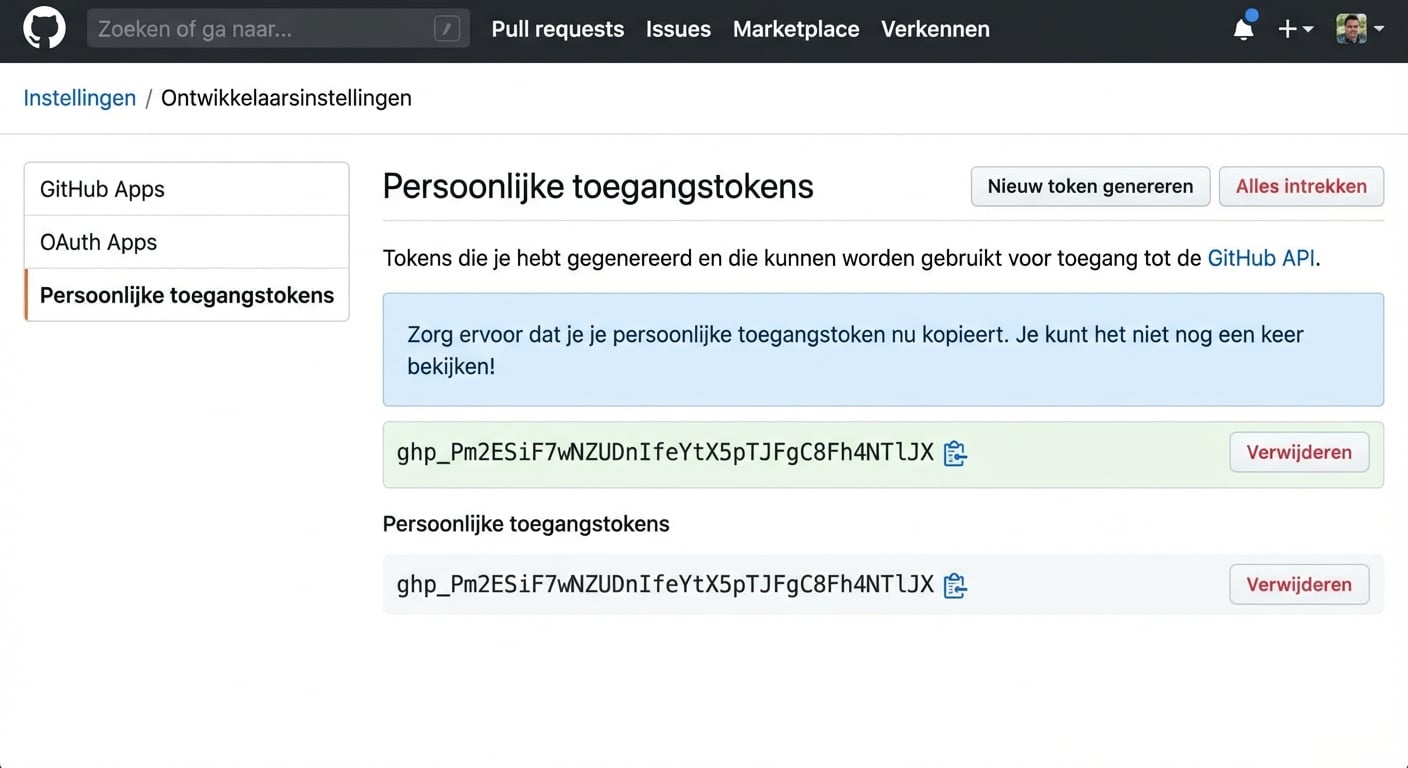Select Pull requests in the navigation
This screenshot has height=768, width=1408.
[557, 29]
